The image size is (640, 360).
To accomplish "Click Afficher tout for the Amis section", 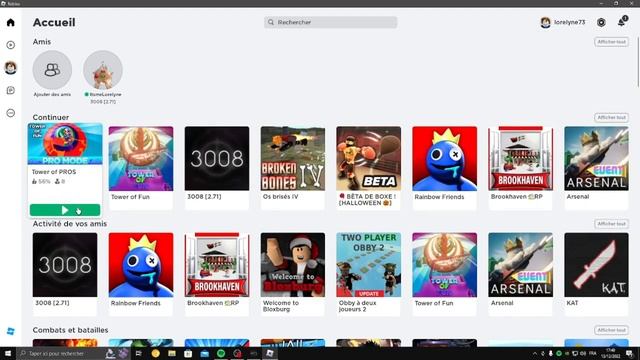I will 611,42.
